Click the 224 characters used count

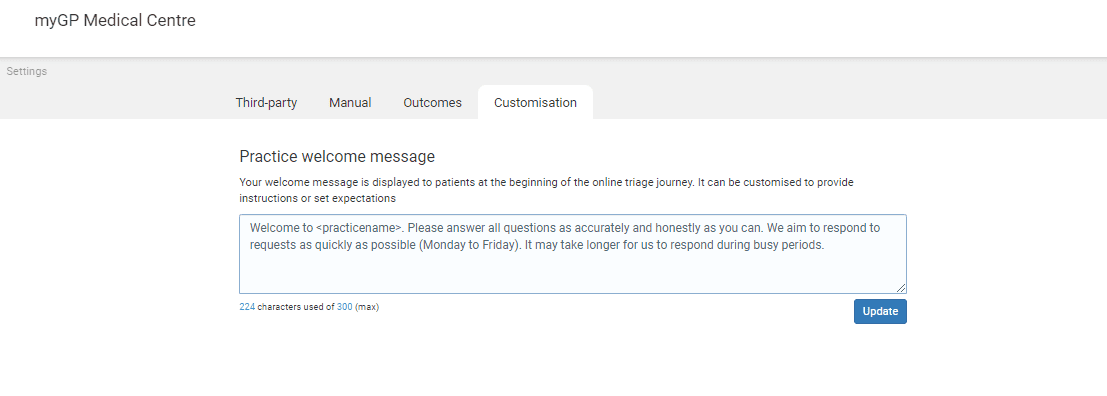point(247,307)
